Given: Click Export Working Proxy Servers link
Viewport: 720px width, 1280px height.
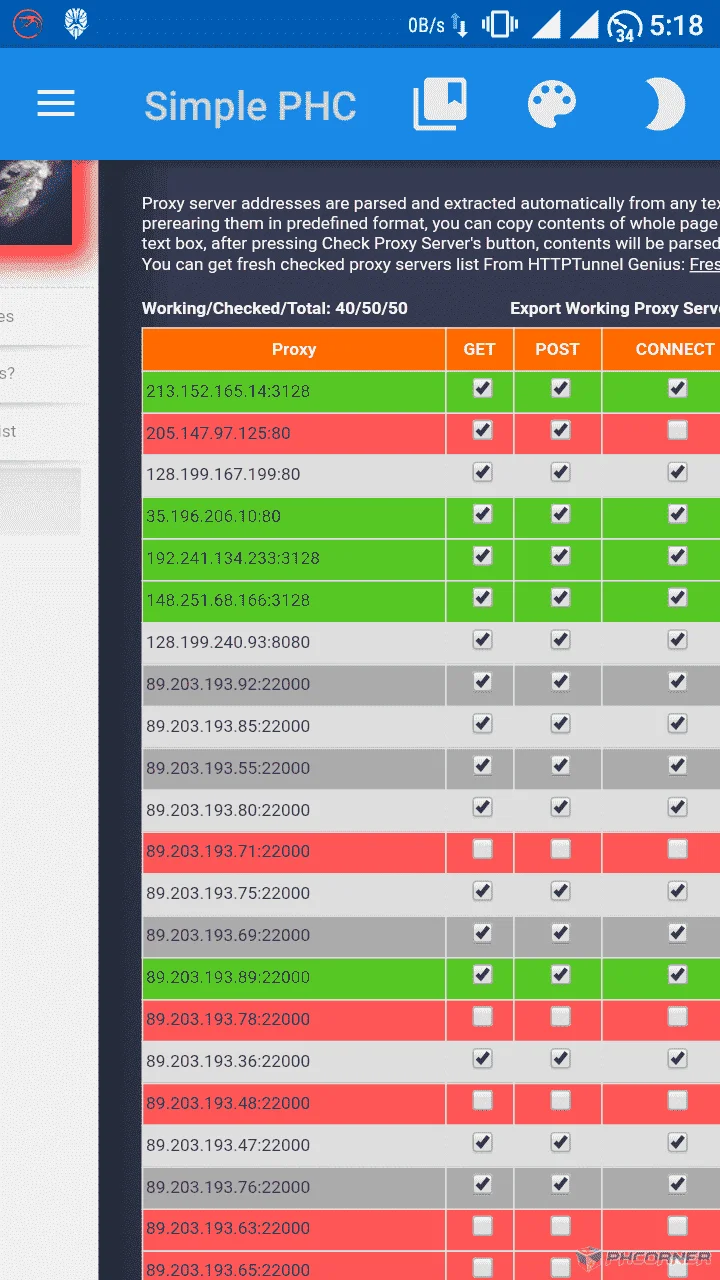Looking at the screenshot, I should 615,308.
